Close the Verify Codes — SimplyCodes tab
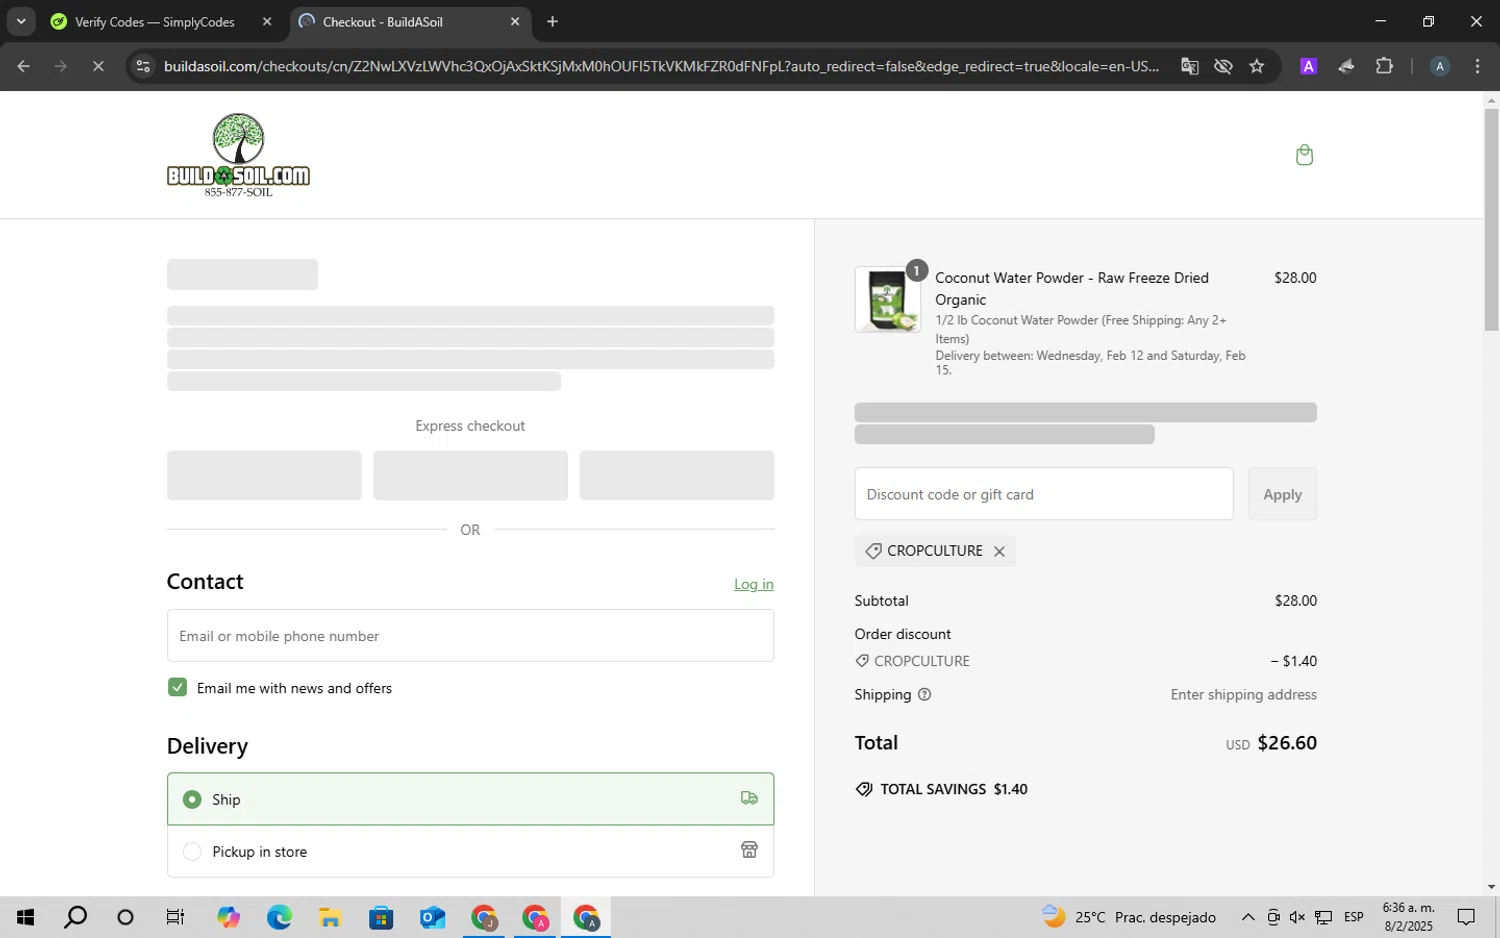 tap(267, 22)
